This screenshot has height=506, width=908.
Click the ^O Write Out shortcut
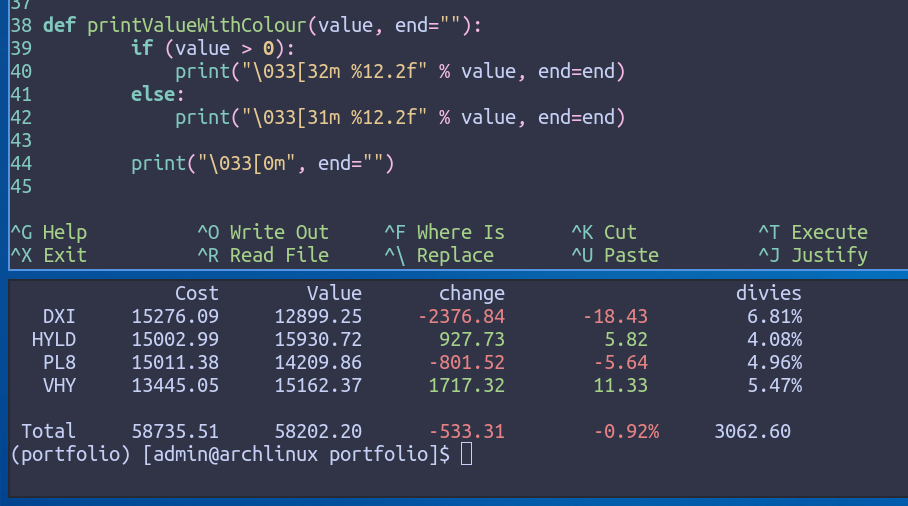pos(263,232)
